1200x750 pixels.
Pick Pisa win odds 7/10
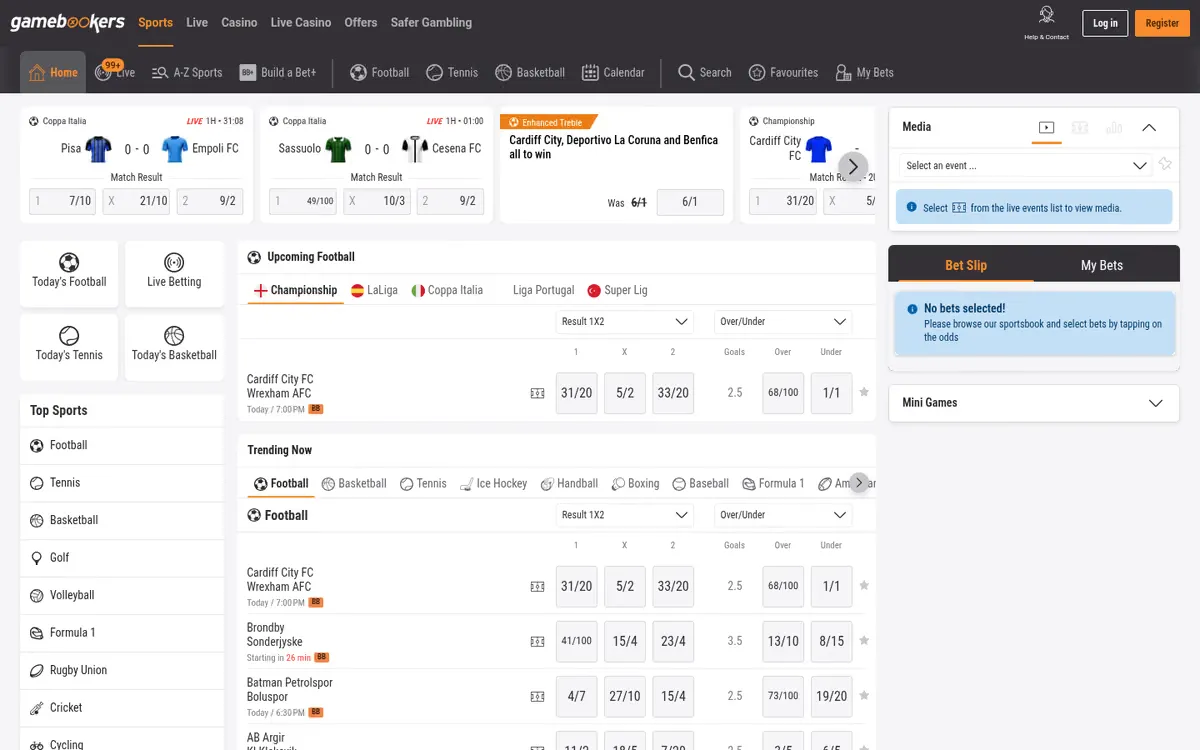pos(62,201)
